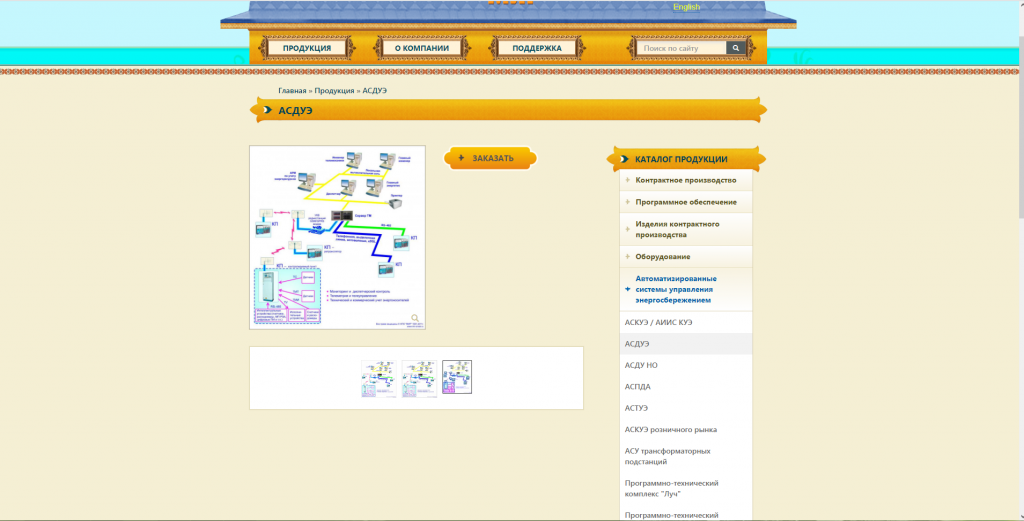The width and height of the screenshot is (1024, 521).
Task: Expand Контрактное производство category
Action: [686, 180]
